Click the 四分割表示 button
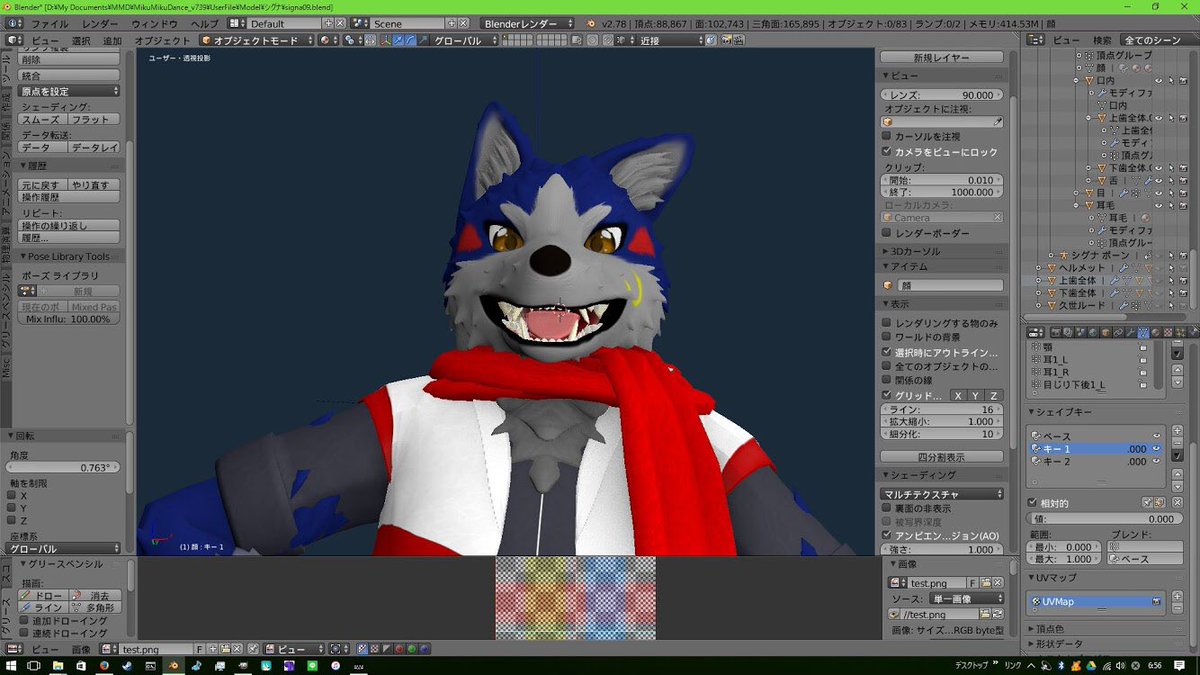The image size is (1200, 675). point(942,456)
